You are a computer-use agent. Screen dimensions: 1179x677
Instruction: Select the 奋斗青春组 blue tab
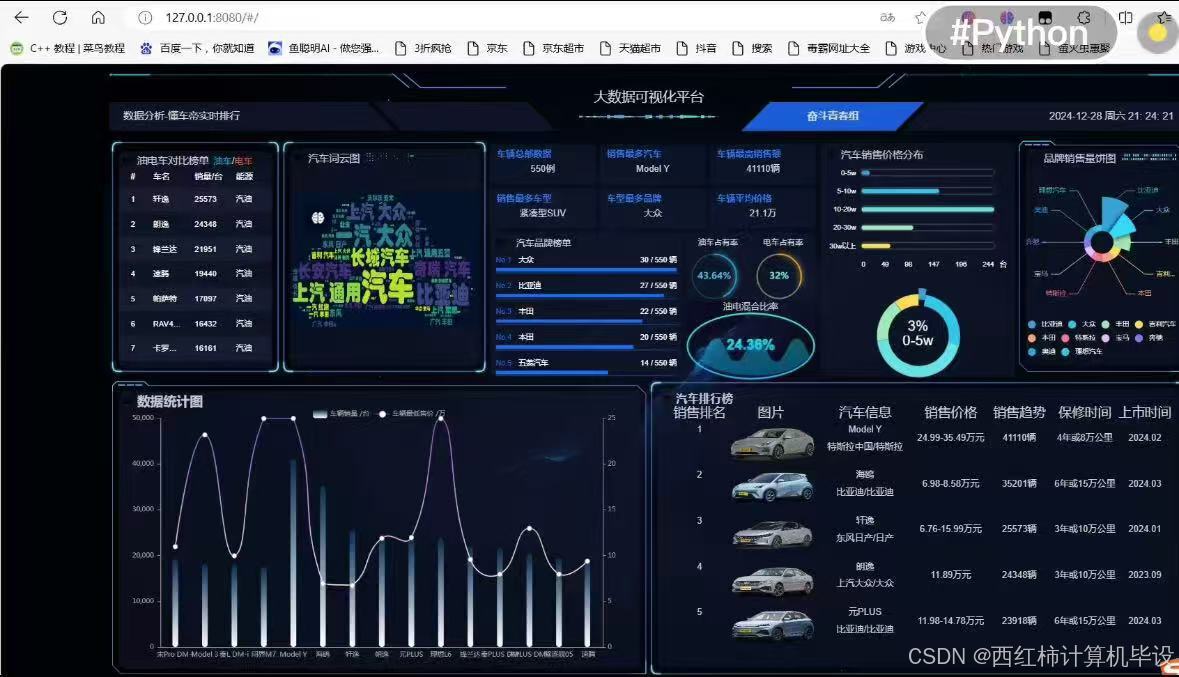832,116
